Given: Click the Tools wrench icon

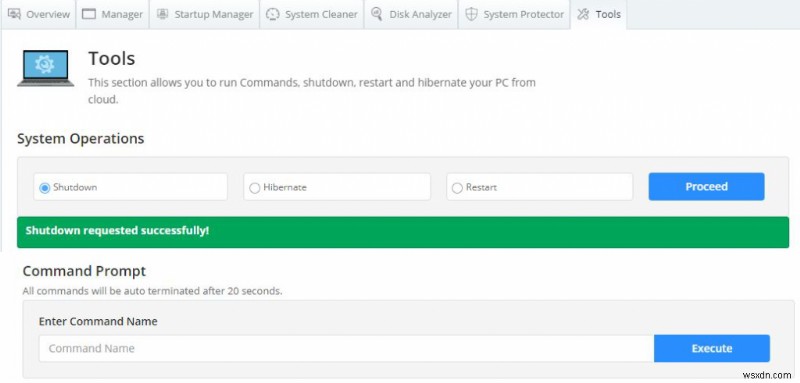Looking at the screenshot, I should 583,14.
